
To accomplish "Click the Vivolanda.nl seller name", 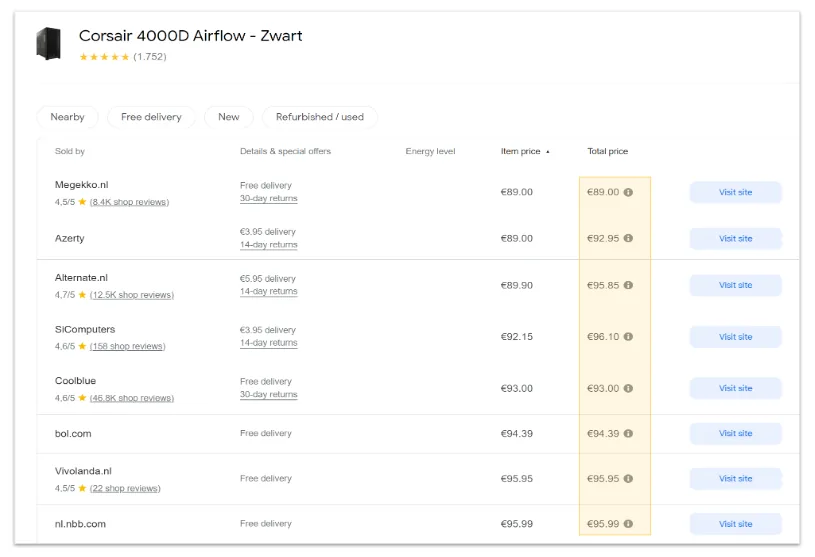I will coord(83,471).
